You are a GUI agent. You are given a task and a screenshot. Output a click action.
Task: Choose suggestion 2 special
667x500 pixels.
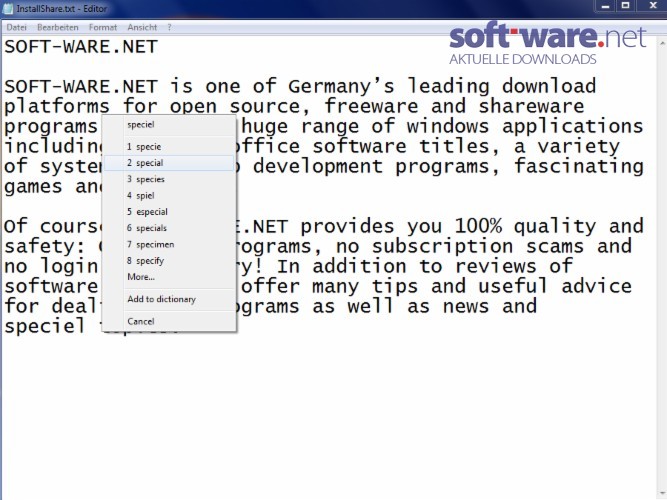(169, 163)
